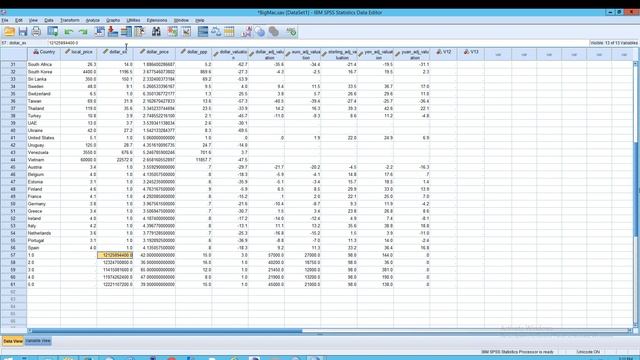
Task: Click the Venezuela country cell
Action: (44, 152)
